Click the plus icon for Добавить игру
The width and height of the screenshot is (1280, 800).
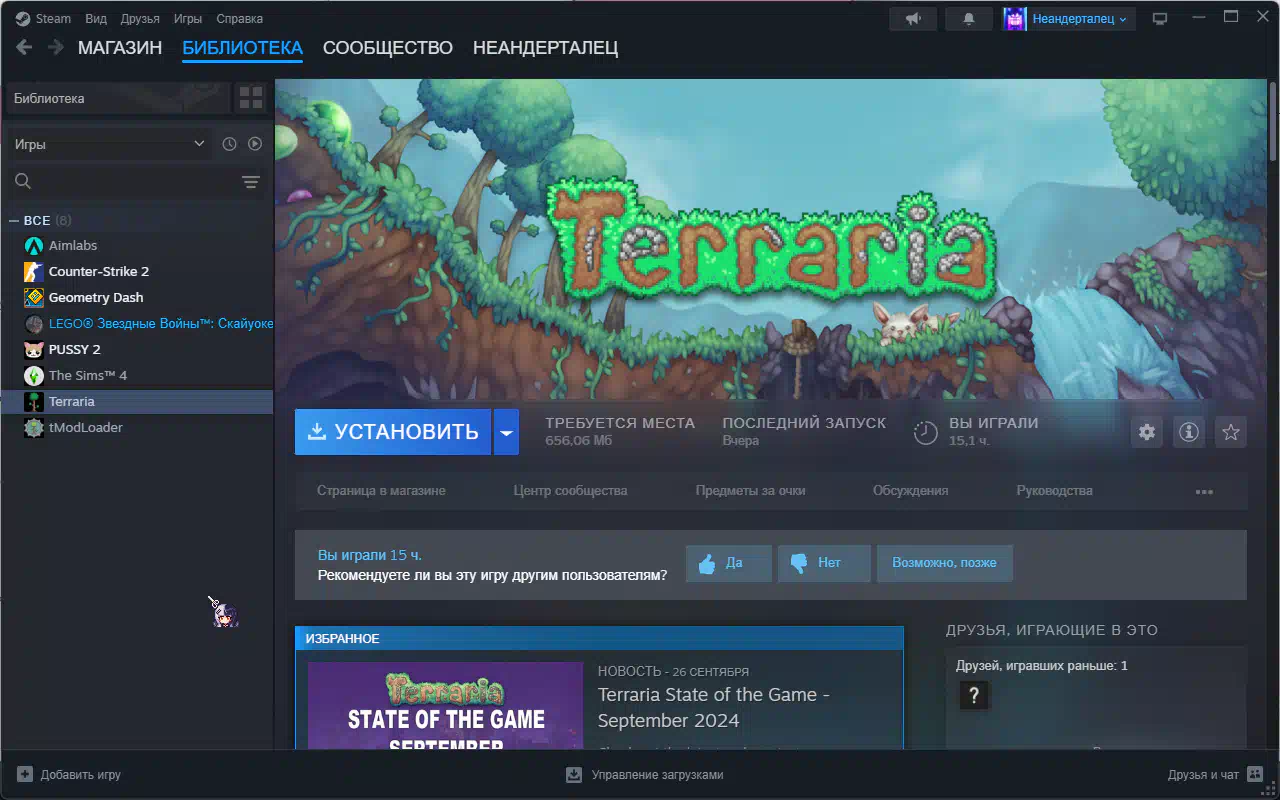click(x=25, y=774)
